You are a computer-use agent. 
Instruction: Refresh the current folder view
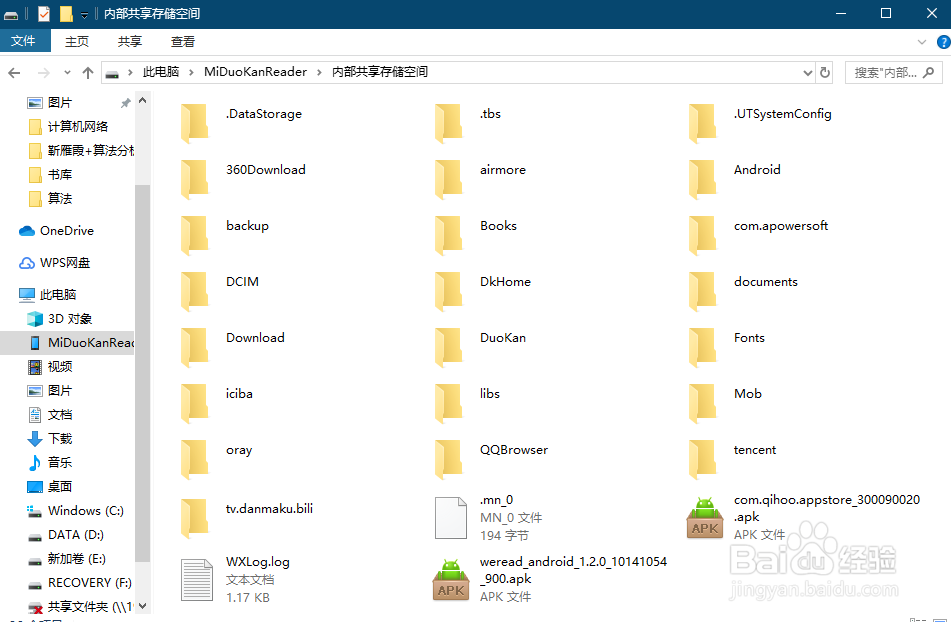[825, 73]
